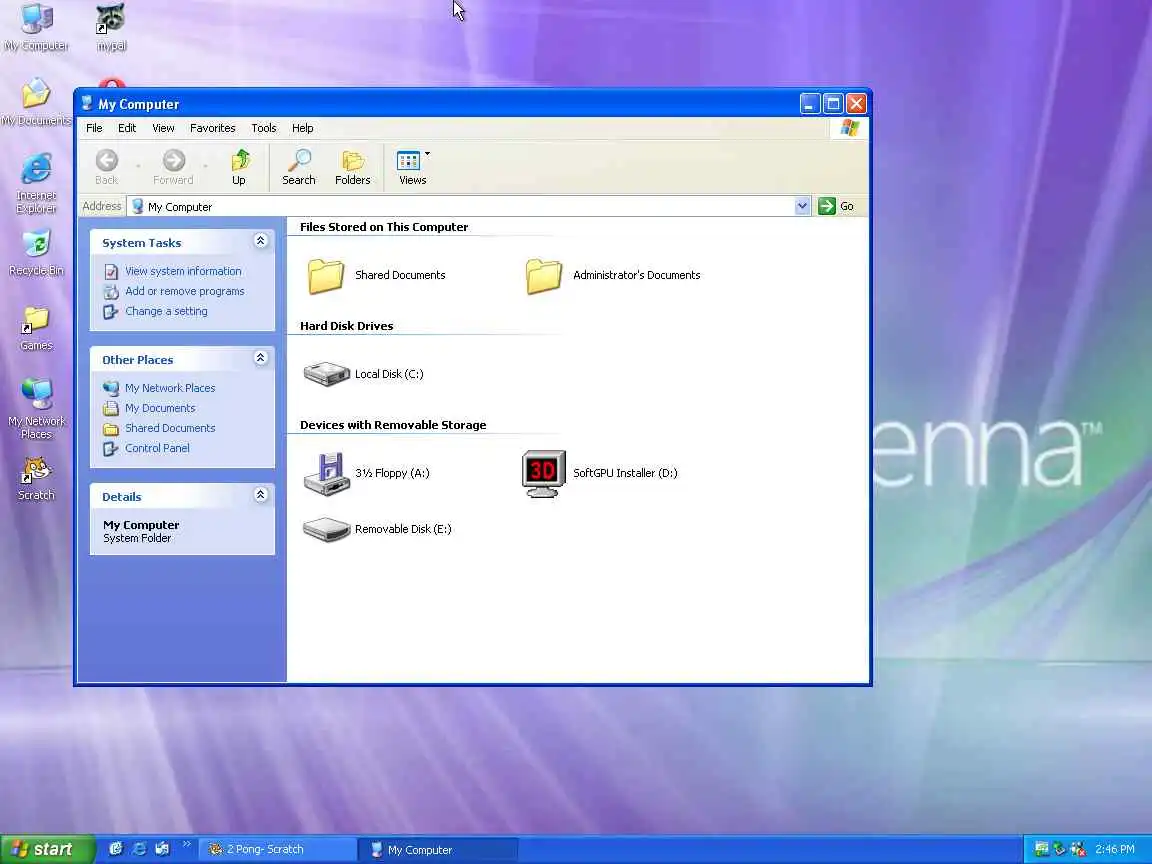This screenshot has width=1152, height=864.
Task: Collapse the System Tasks panel
Action: (x=260, y=241)
